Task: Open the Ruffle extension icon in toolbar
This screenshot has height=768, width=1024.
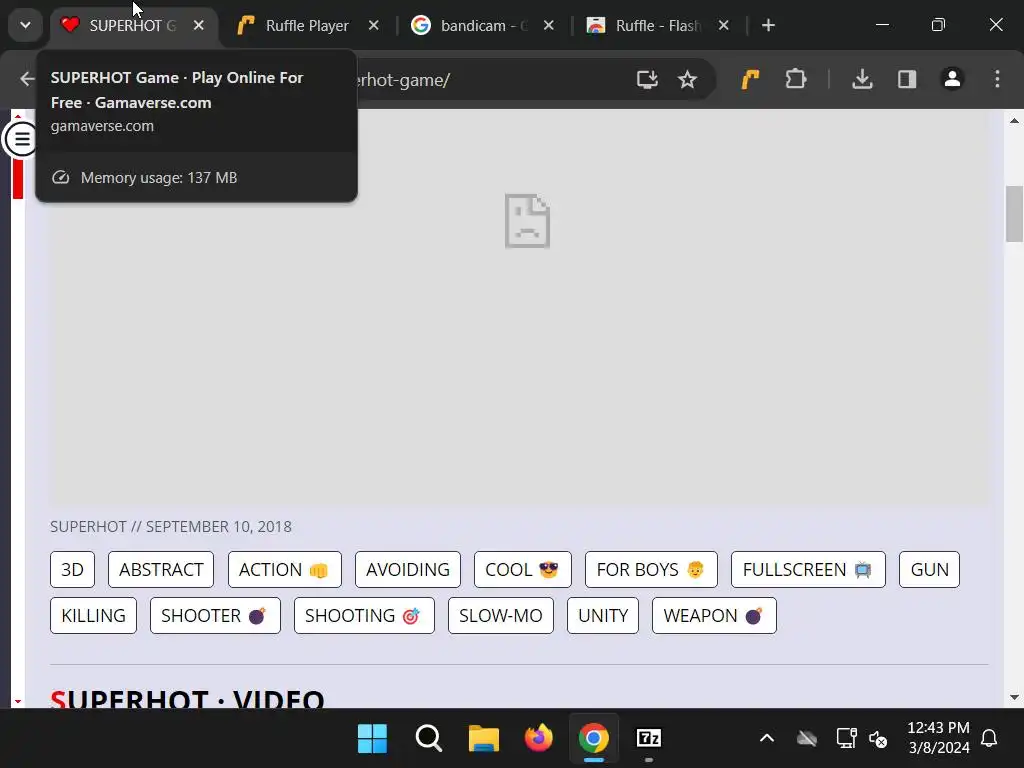Action: (x=750, y=80)
